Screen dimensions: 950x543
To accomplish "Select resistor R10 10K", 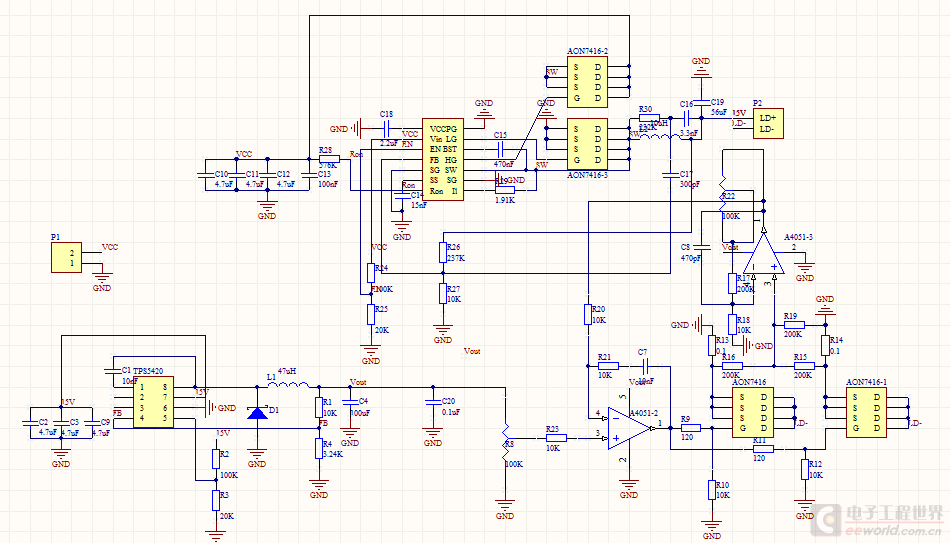I will tap(712, 490).
